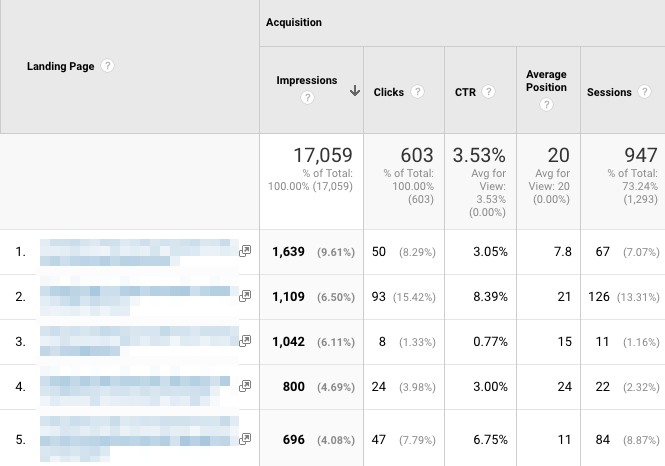This screenshot has width=665, height=466.
Task: Click the Impressions sort descending arrow
Action: point(355,90)
